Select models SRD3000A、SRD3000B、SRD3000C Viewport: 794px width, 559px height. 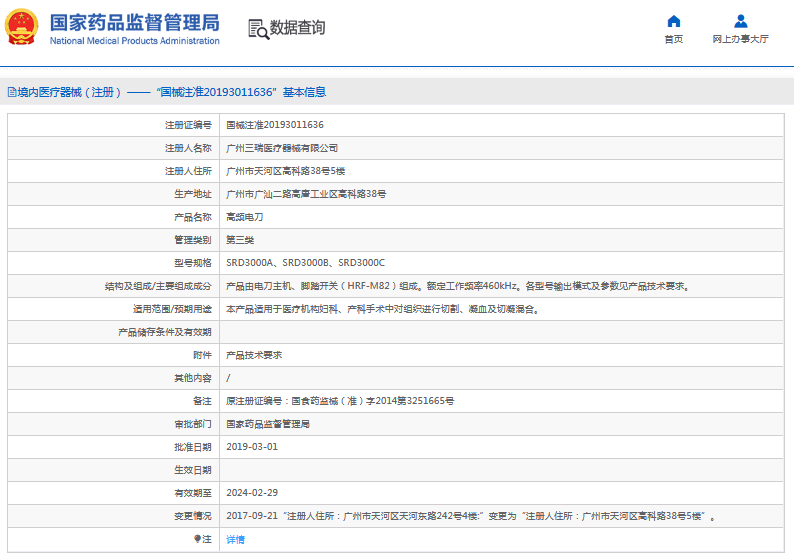305,263
